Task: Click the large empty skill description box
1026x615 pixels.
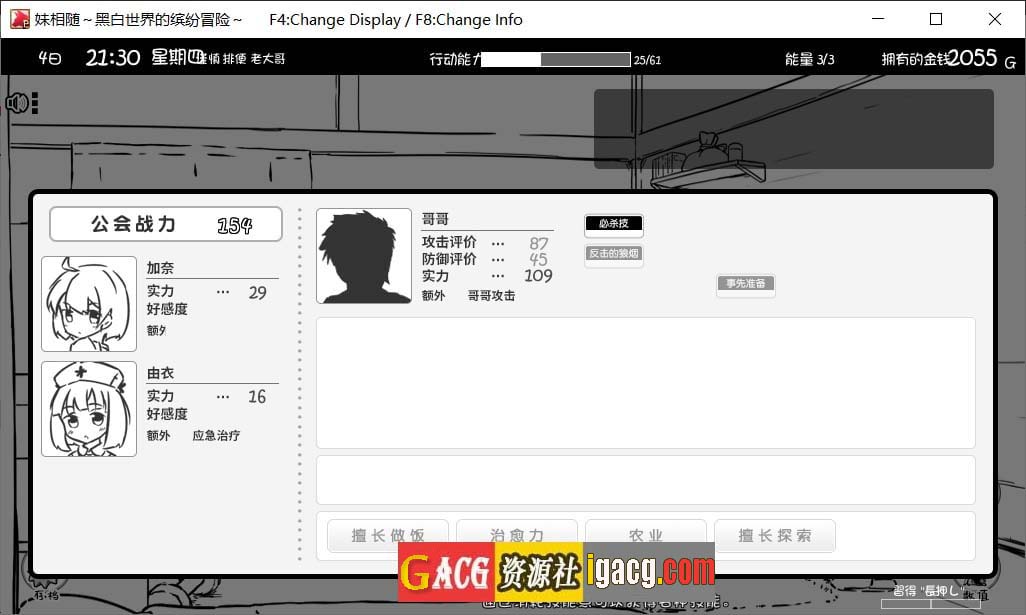Action: pos(645,383)
